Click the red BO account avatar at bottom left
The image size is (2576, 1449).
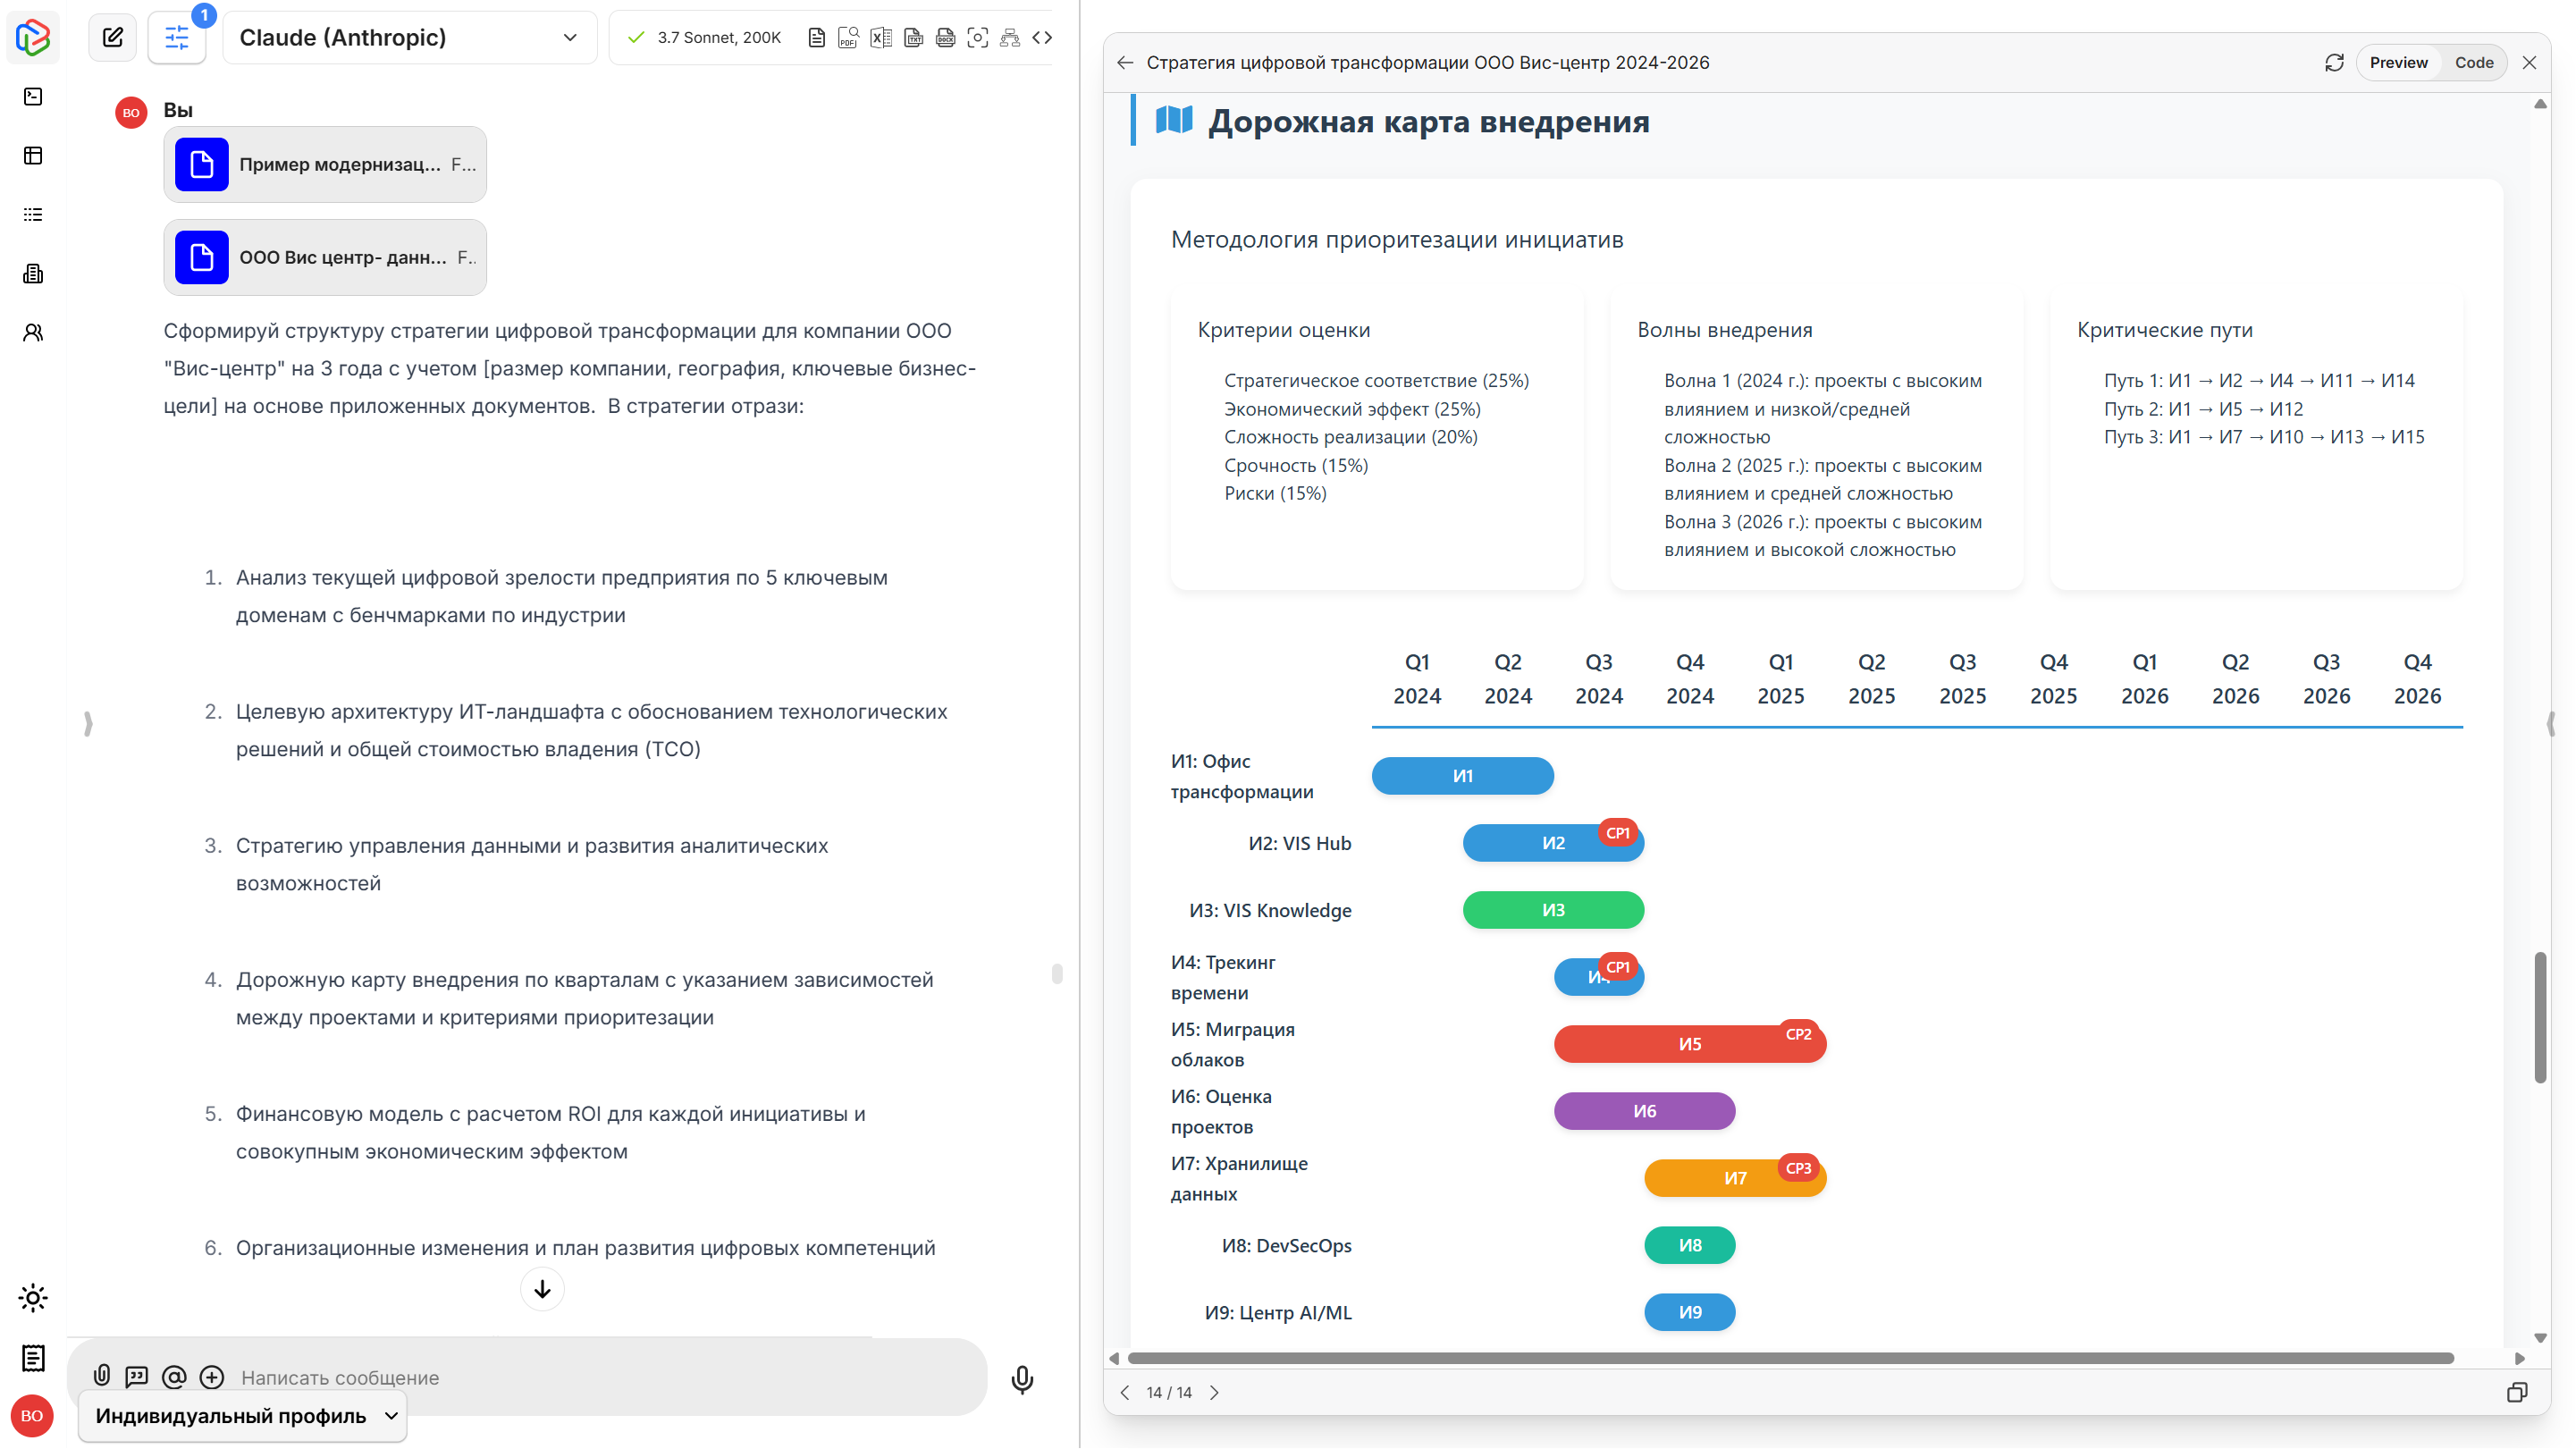point(32,1416)
